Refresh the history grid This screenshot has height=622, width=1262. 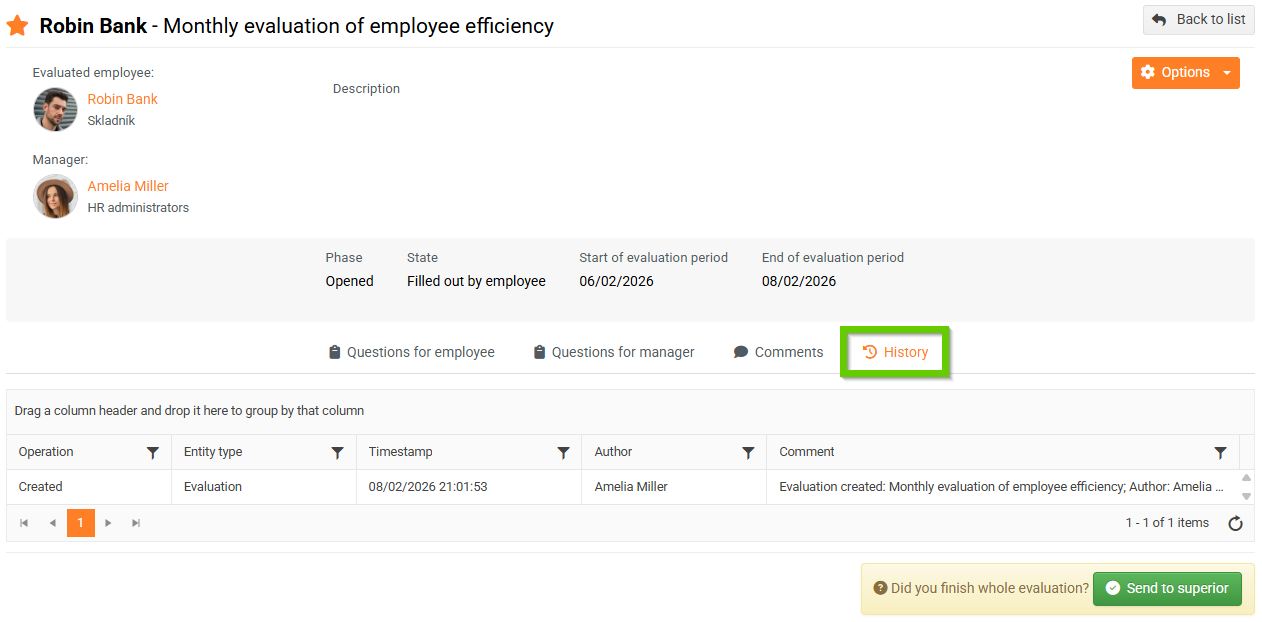pos(1235,523)
